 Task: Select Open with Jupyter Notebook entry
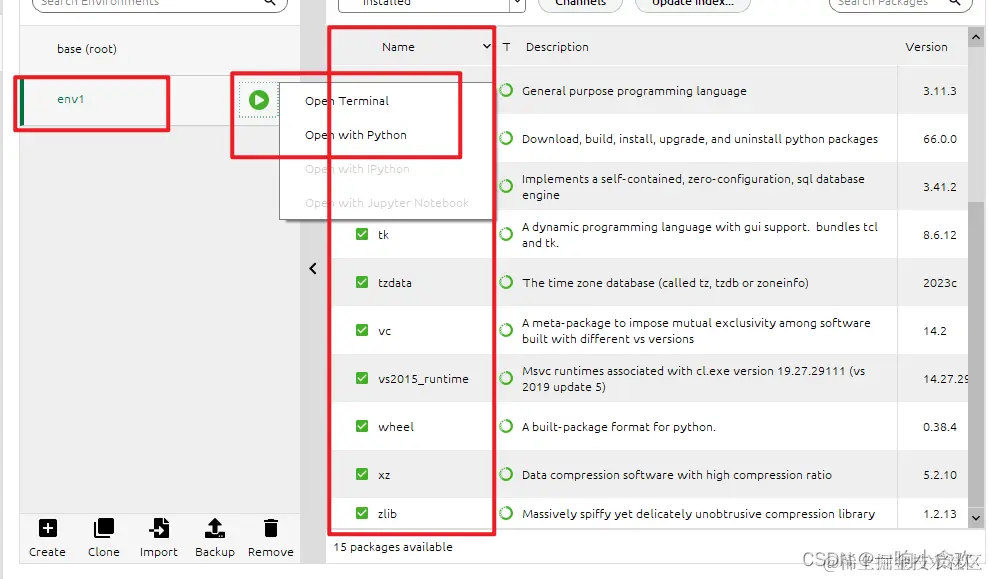pos(385,203)
